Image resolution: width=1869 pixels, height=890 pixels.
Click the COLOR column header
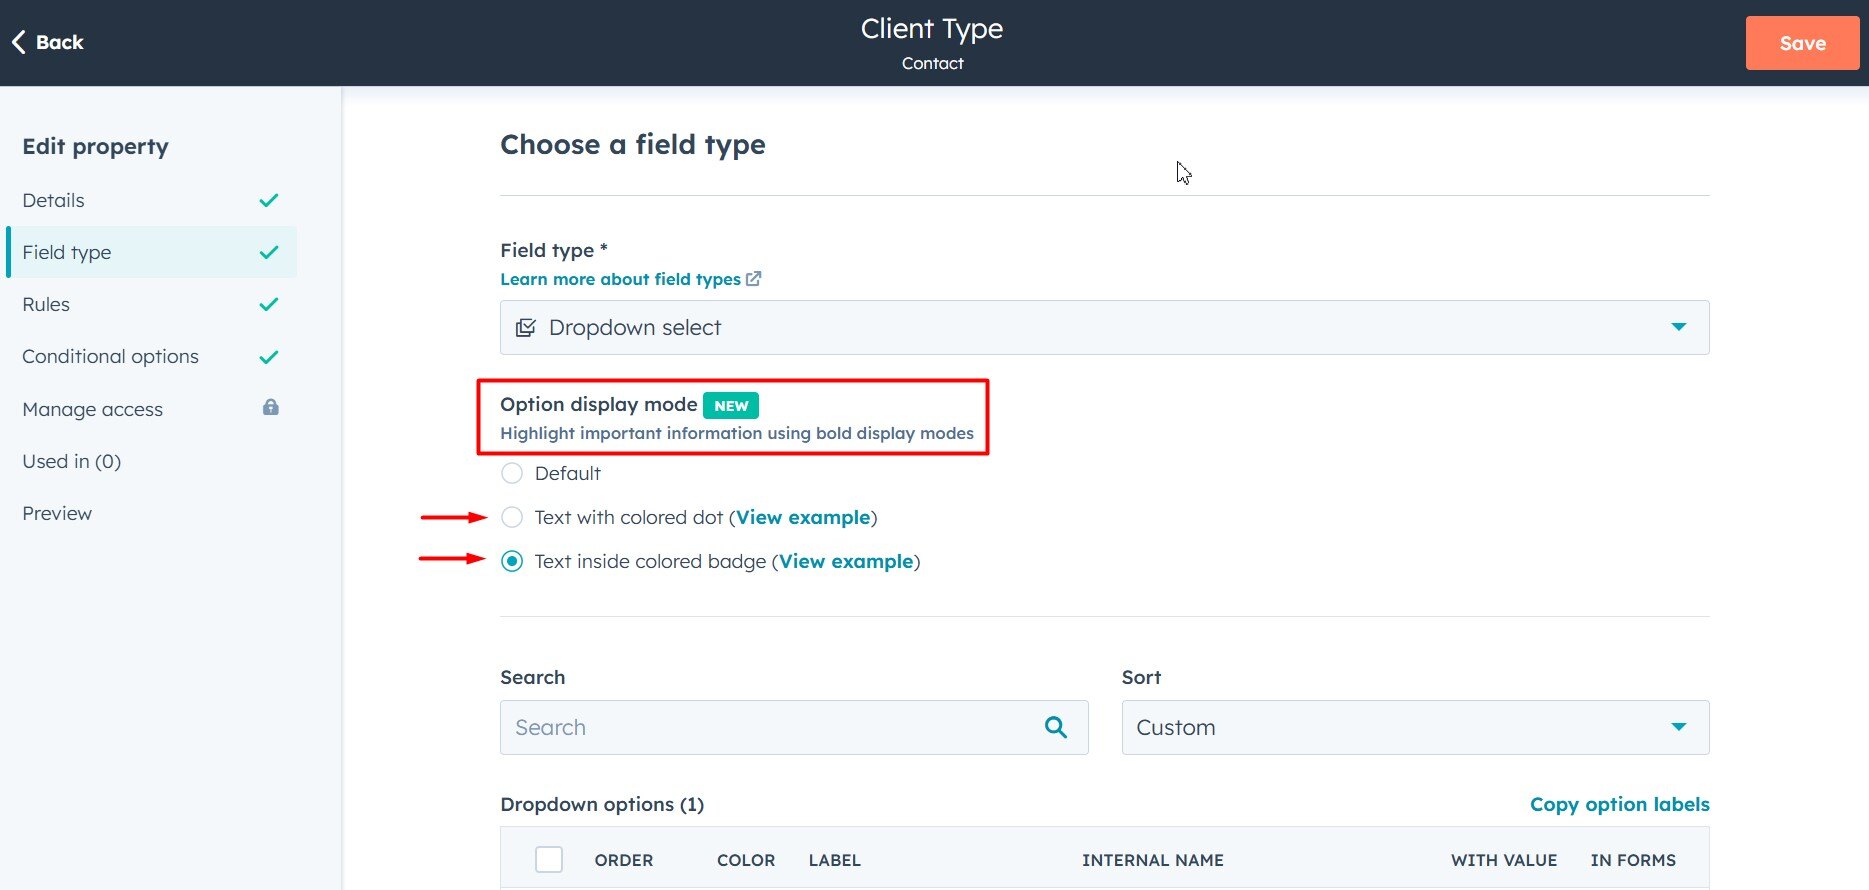coord(746,860)
